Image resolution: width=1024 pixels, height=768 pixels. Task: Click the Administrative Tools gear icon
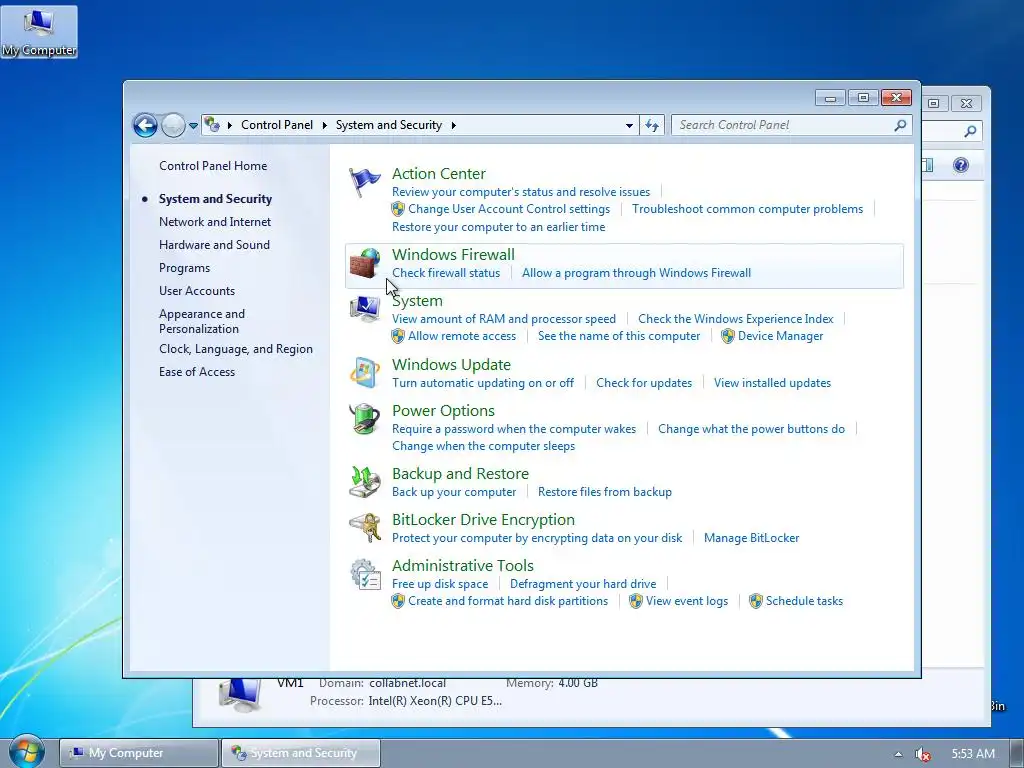coord(364,574)
